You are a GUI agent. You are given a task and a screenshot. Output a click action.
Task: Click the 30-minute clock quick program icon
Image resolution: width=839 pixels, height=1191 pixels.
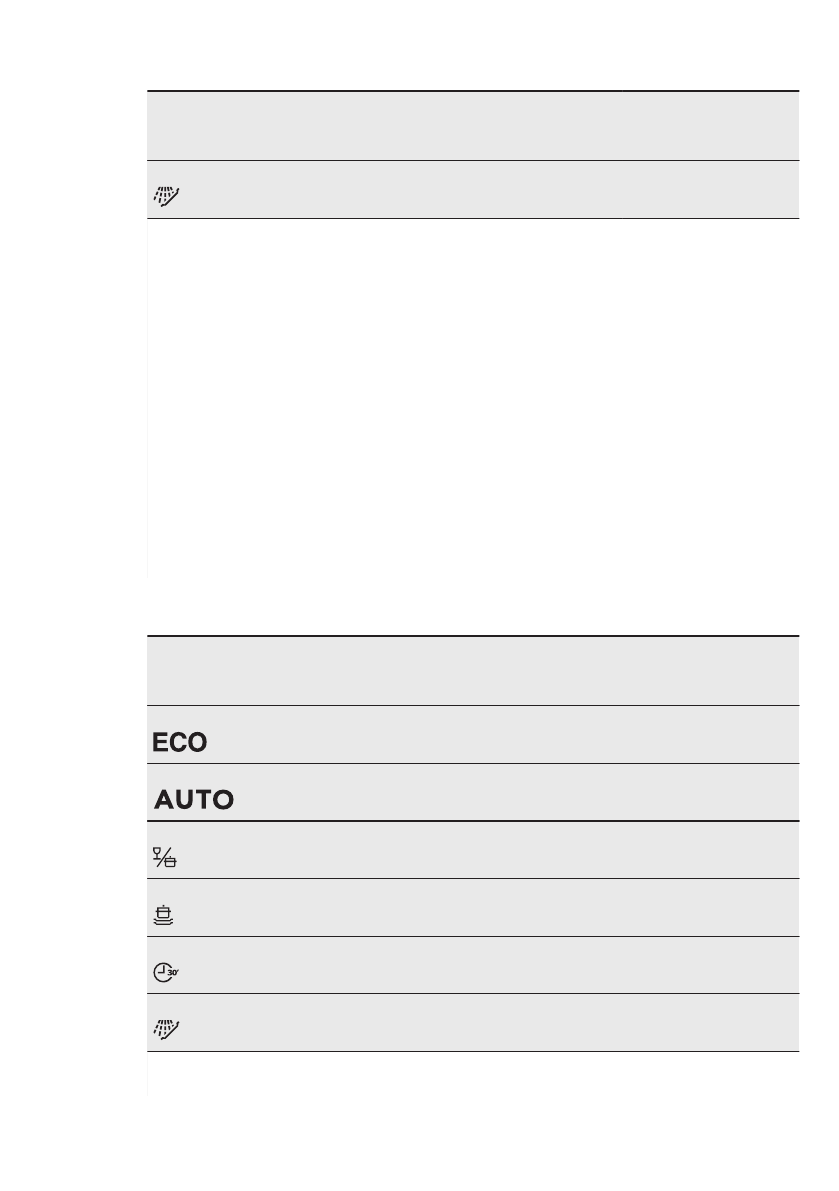164,972
